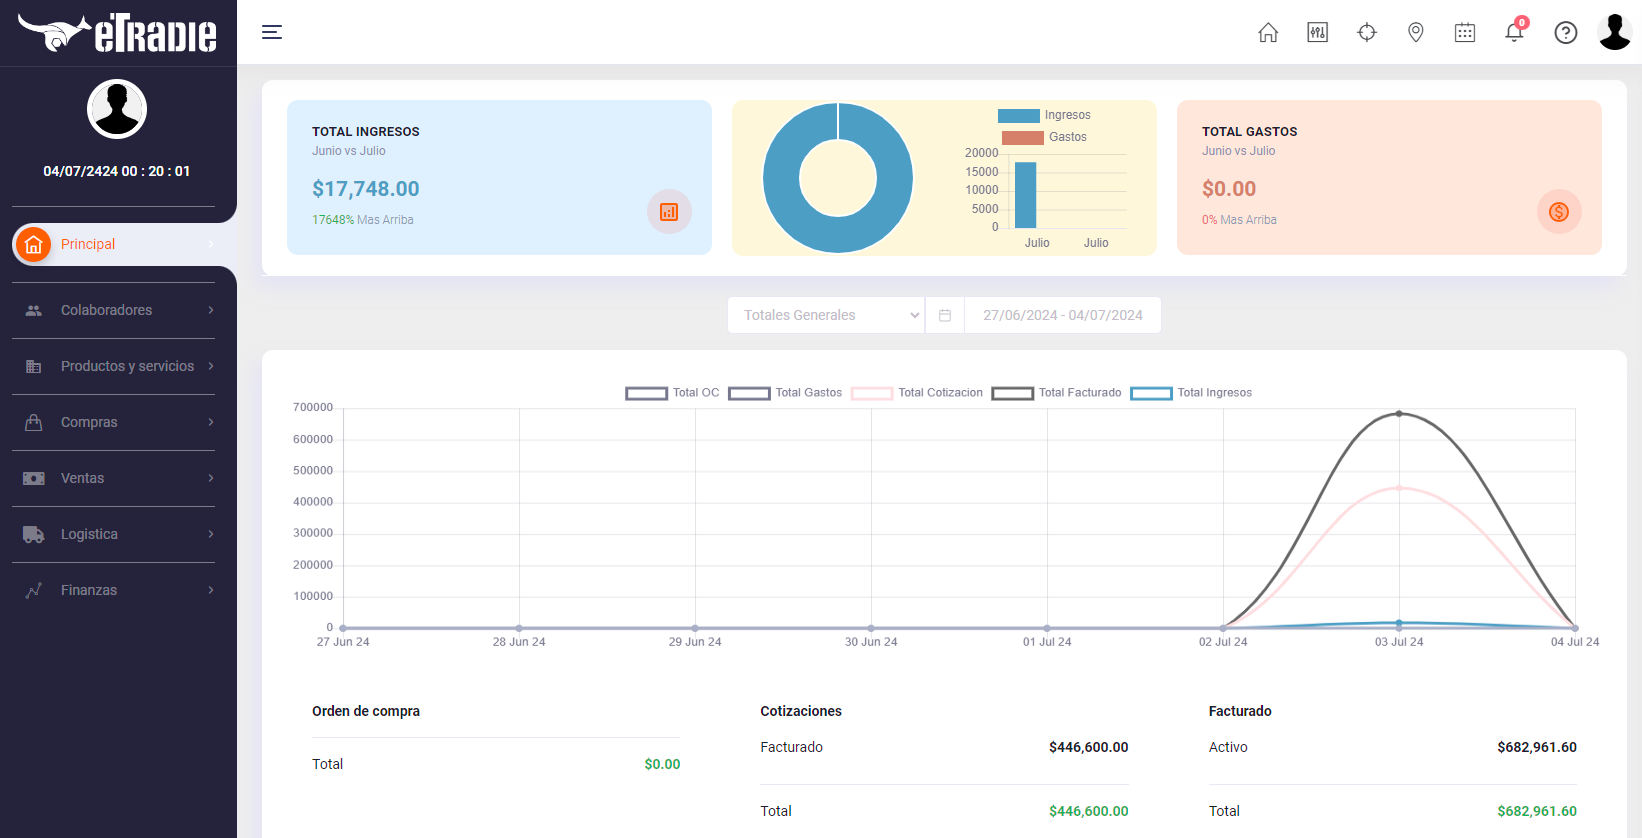The image size is (1642, 838).
Task: Click the Gastos legend color swatch
Action: [x=1023, y=138]
